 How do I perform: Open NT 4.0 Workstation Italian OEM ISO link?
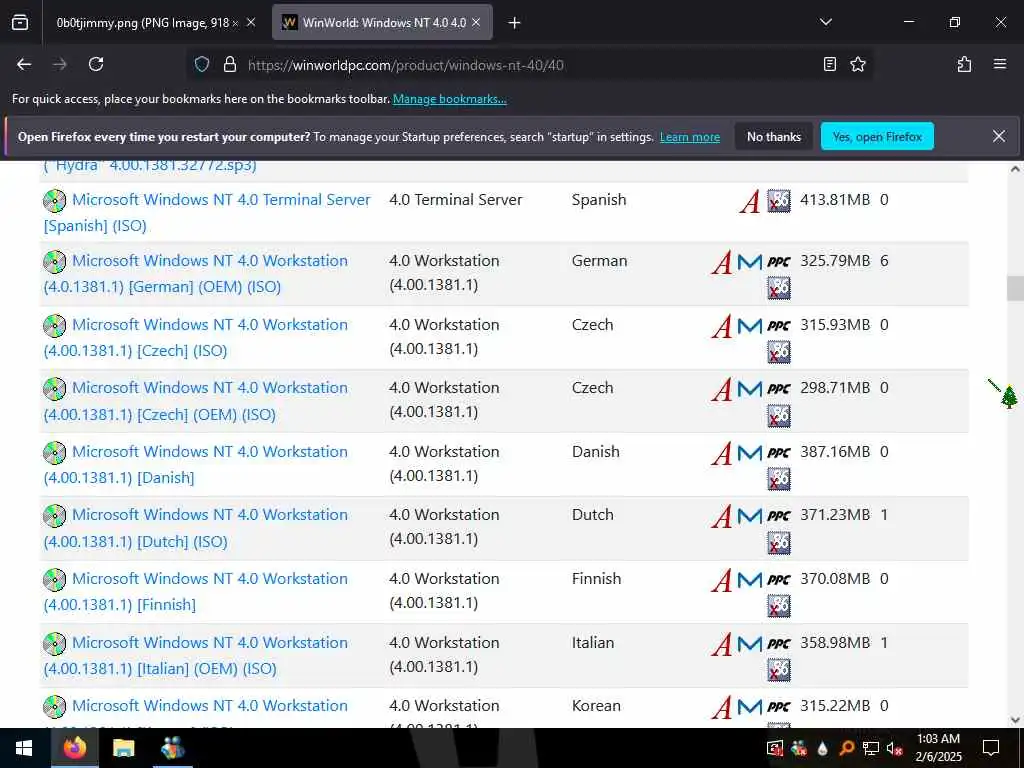click(195, 655)
